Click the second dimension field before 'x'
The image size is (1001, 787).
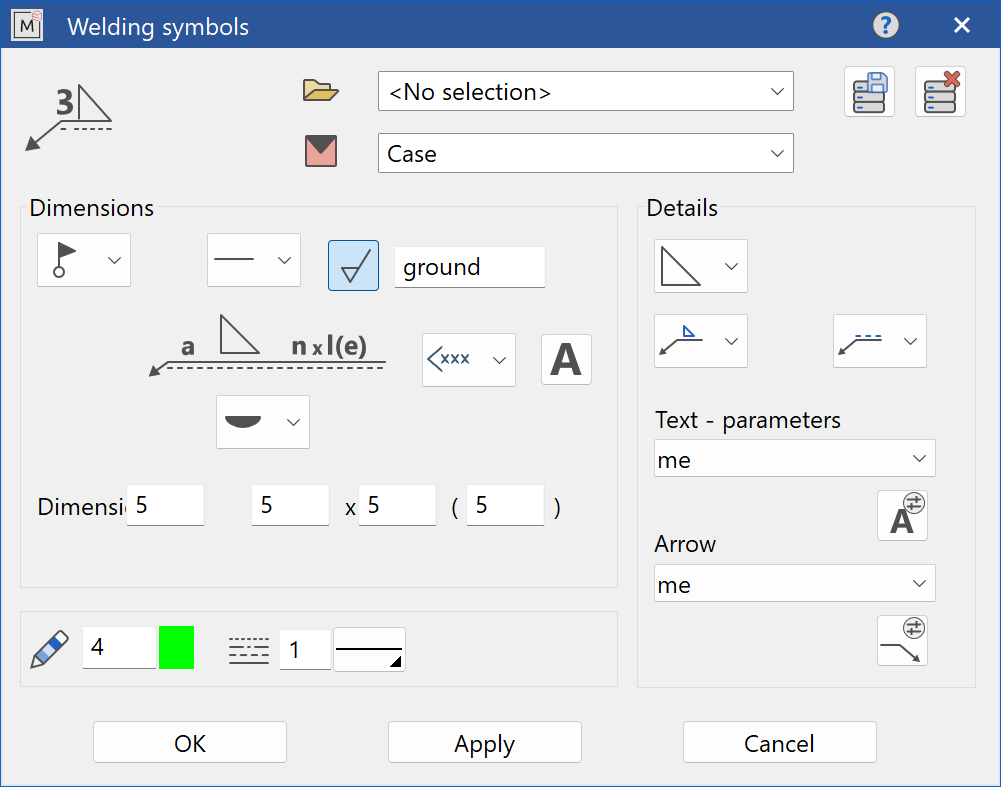point(290,505)
